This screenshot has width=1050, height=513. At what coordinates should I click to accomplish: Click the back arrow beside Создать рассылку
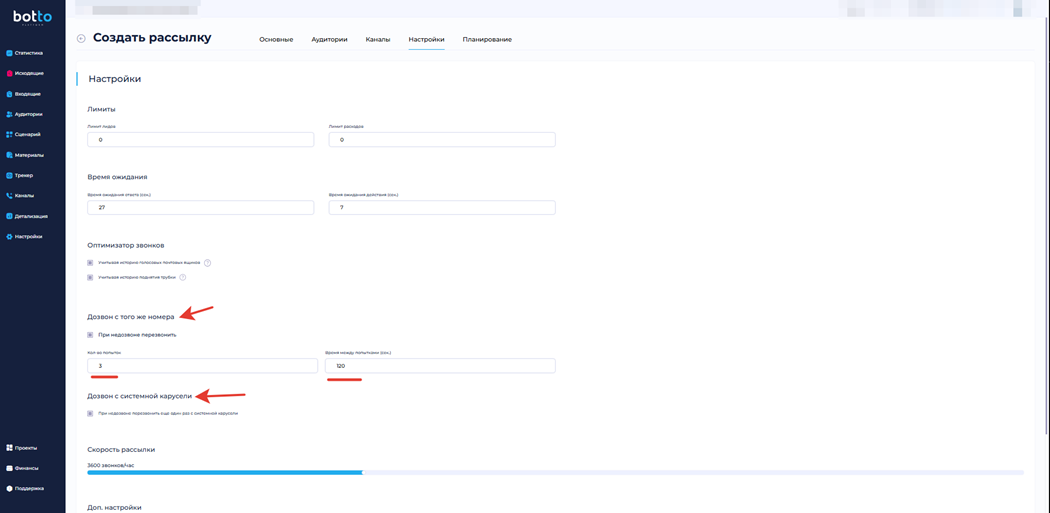click(81, 39)
